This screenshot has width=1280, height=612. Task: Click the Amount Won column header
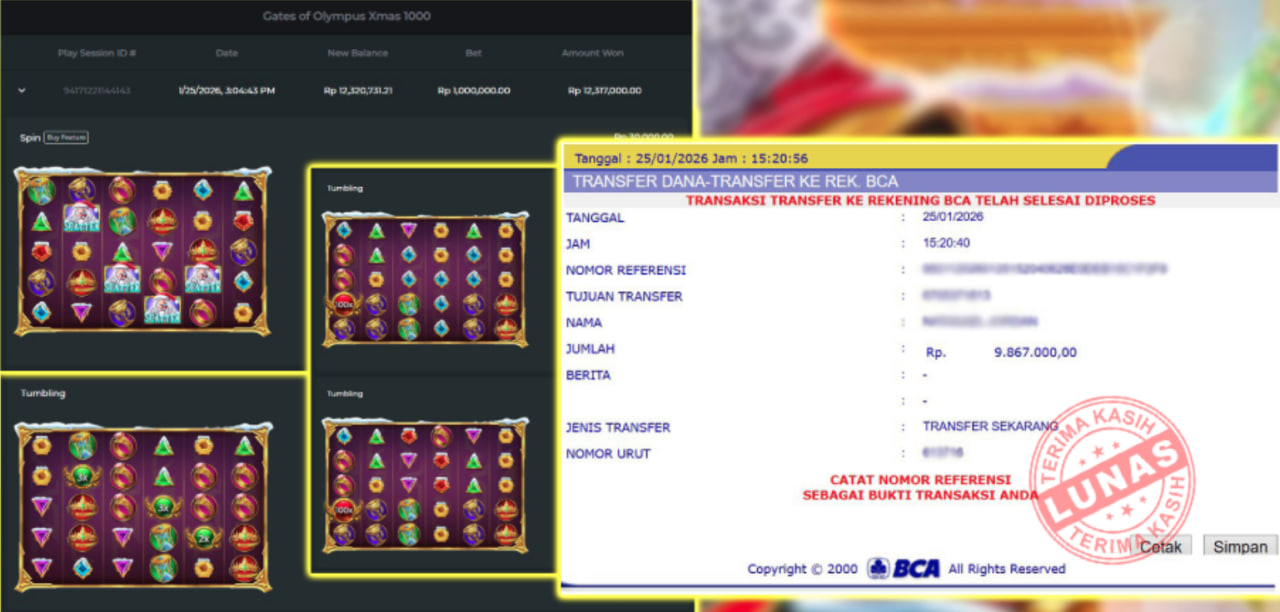click(593, 53)
